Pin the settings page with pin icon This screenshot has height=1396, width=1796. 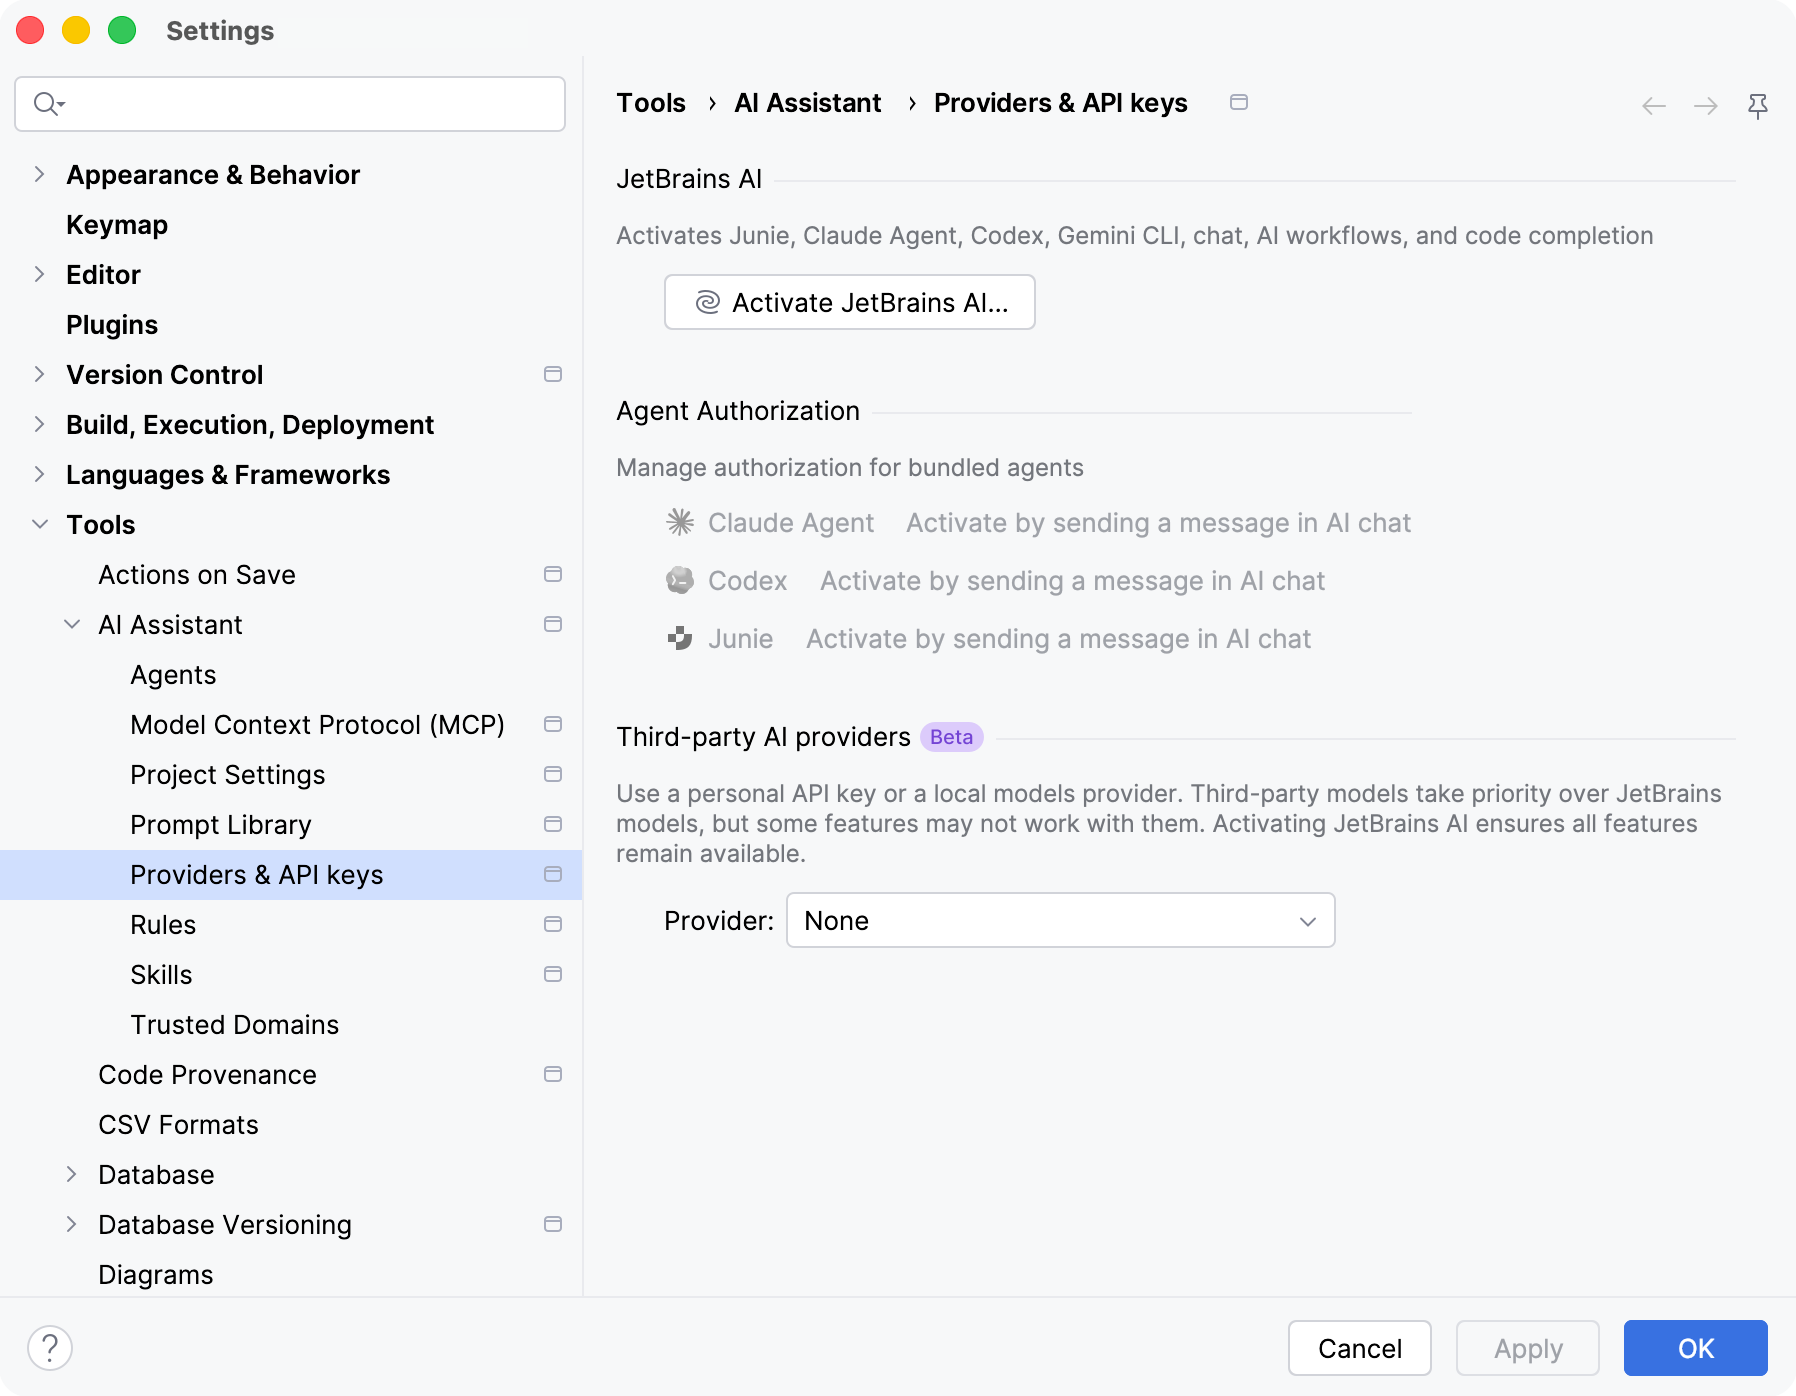coord(1758,105)
